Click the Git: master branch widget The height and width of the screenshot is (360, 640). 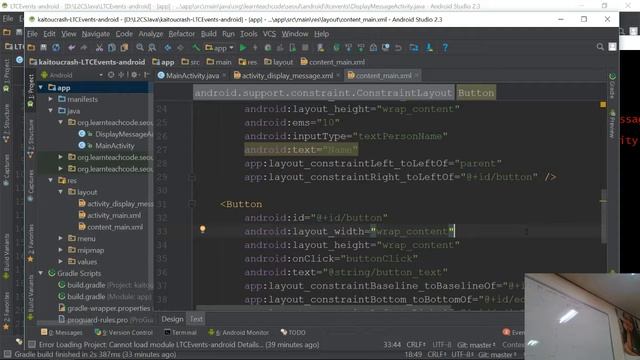coord(476,345)
